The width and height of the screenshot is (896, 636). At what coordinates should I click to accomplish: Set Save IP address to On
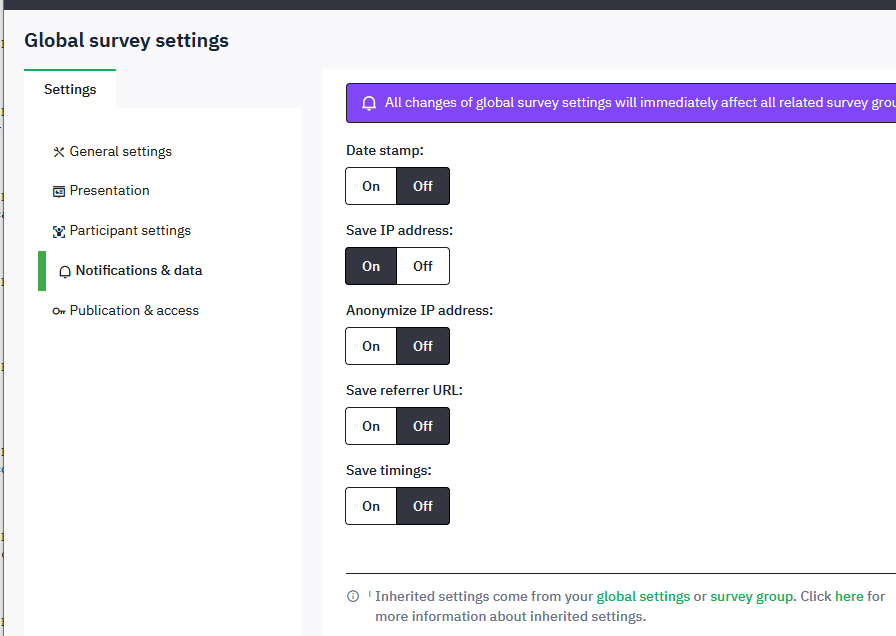coord(371,266)
